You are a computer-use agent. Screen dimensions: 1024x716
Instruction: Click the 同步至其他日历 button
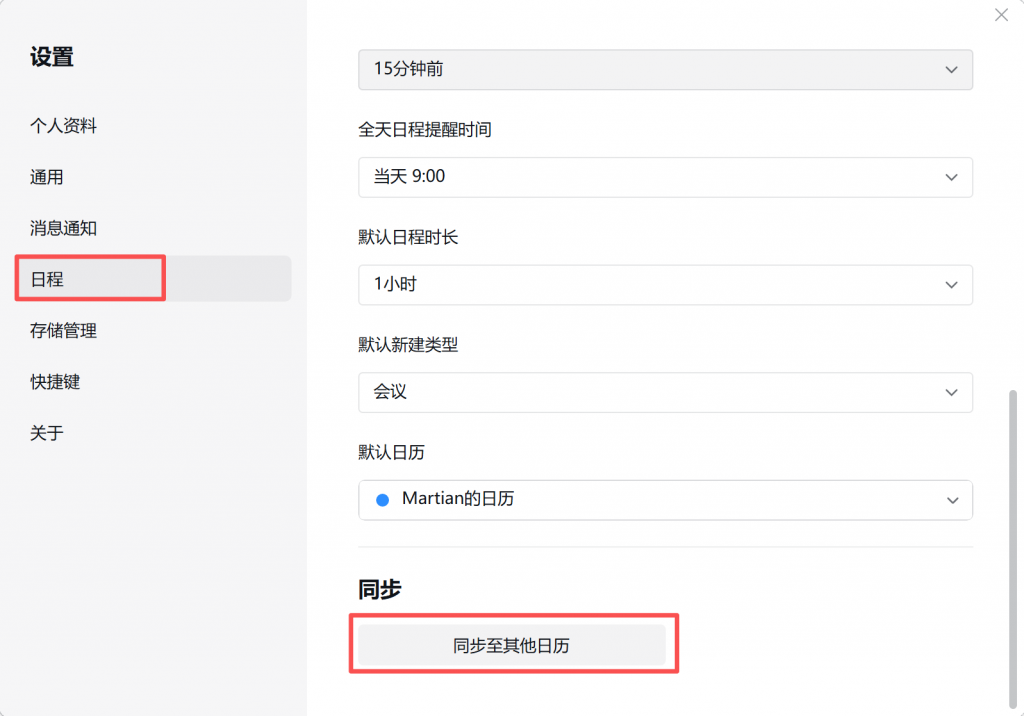512,645
